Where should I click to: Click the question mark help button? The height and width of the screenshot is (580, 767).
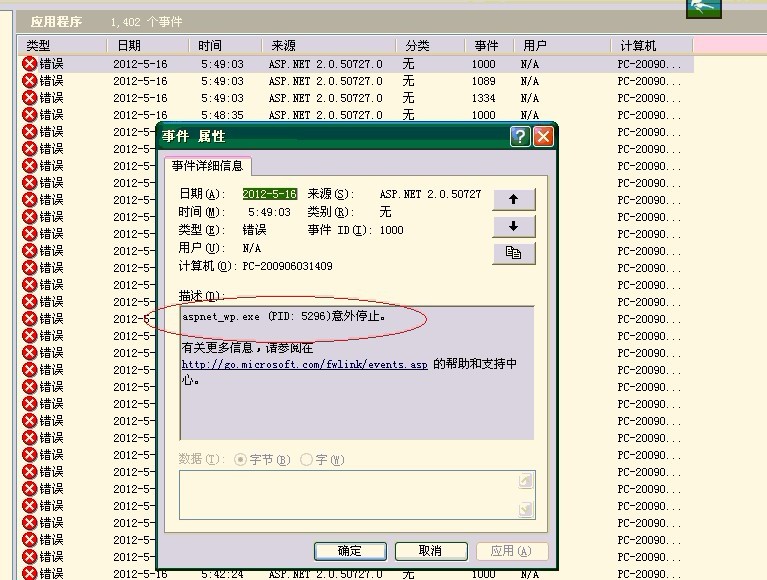[x=520, y=137]
